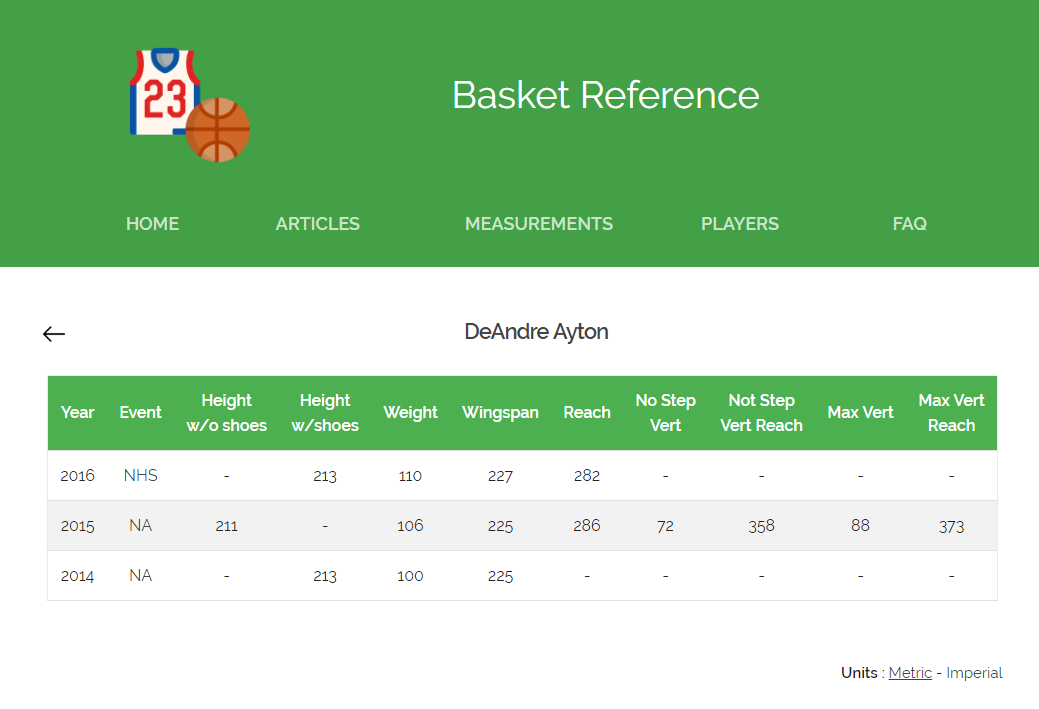Click the Wingspan column header
The image size is (1039, 709).
(x=500, y=412)
